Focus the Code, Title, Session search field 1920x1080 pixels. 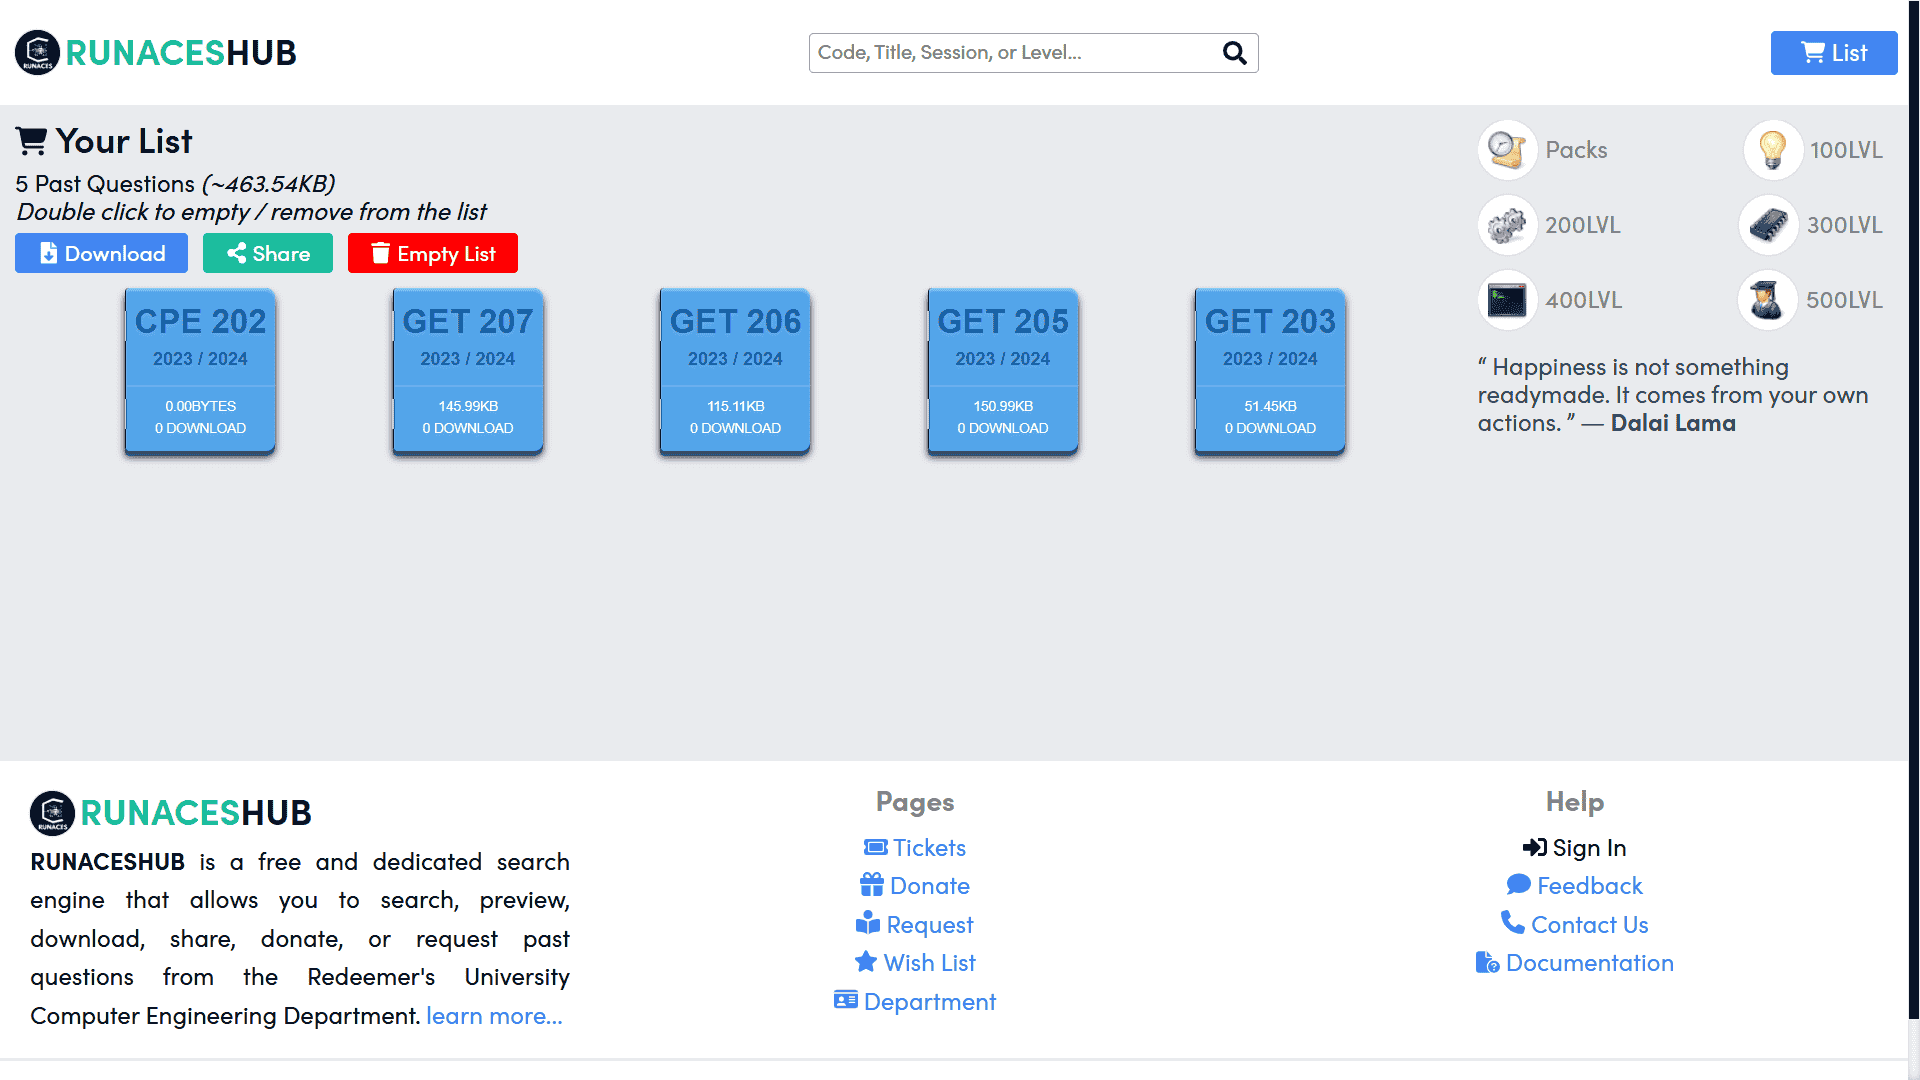[1015, 53]
